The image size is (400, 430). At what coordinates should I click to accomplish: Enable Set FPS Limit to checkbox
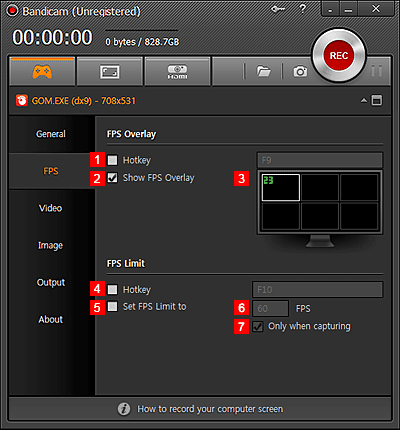point(112,306)
